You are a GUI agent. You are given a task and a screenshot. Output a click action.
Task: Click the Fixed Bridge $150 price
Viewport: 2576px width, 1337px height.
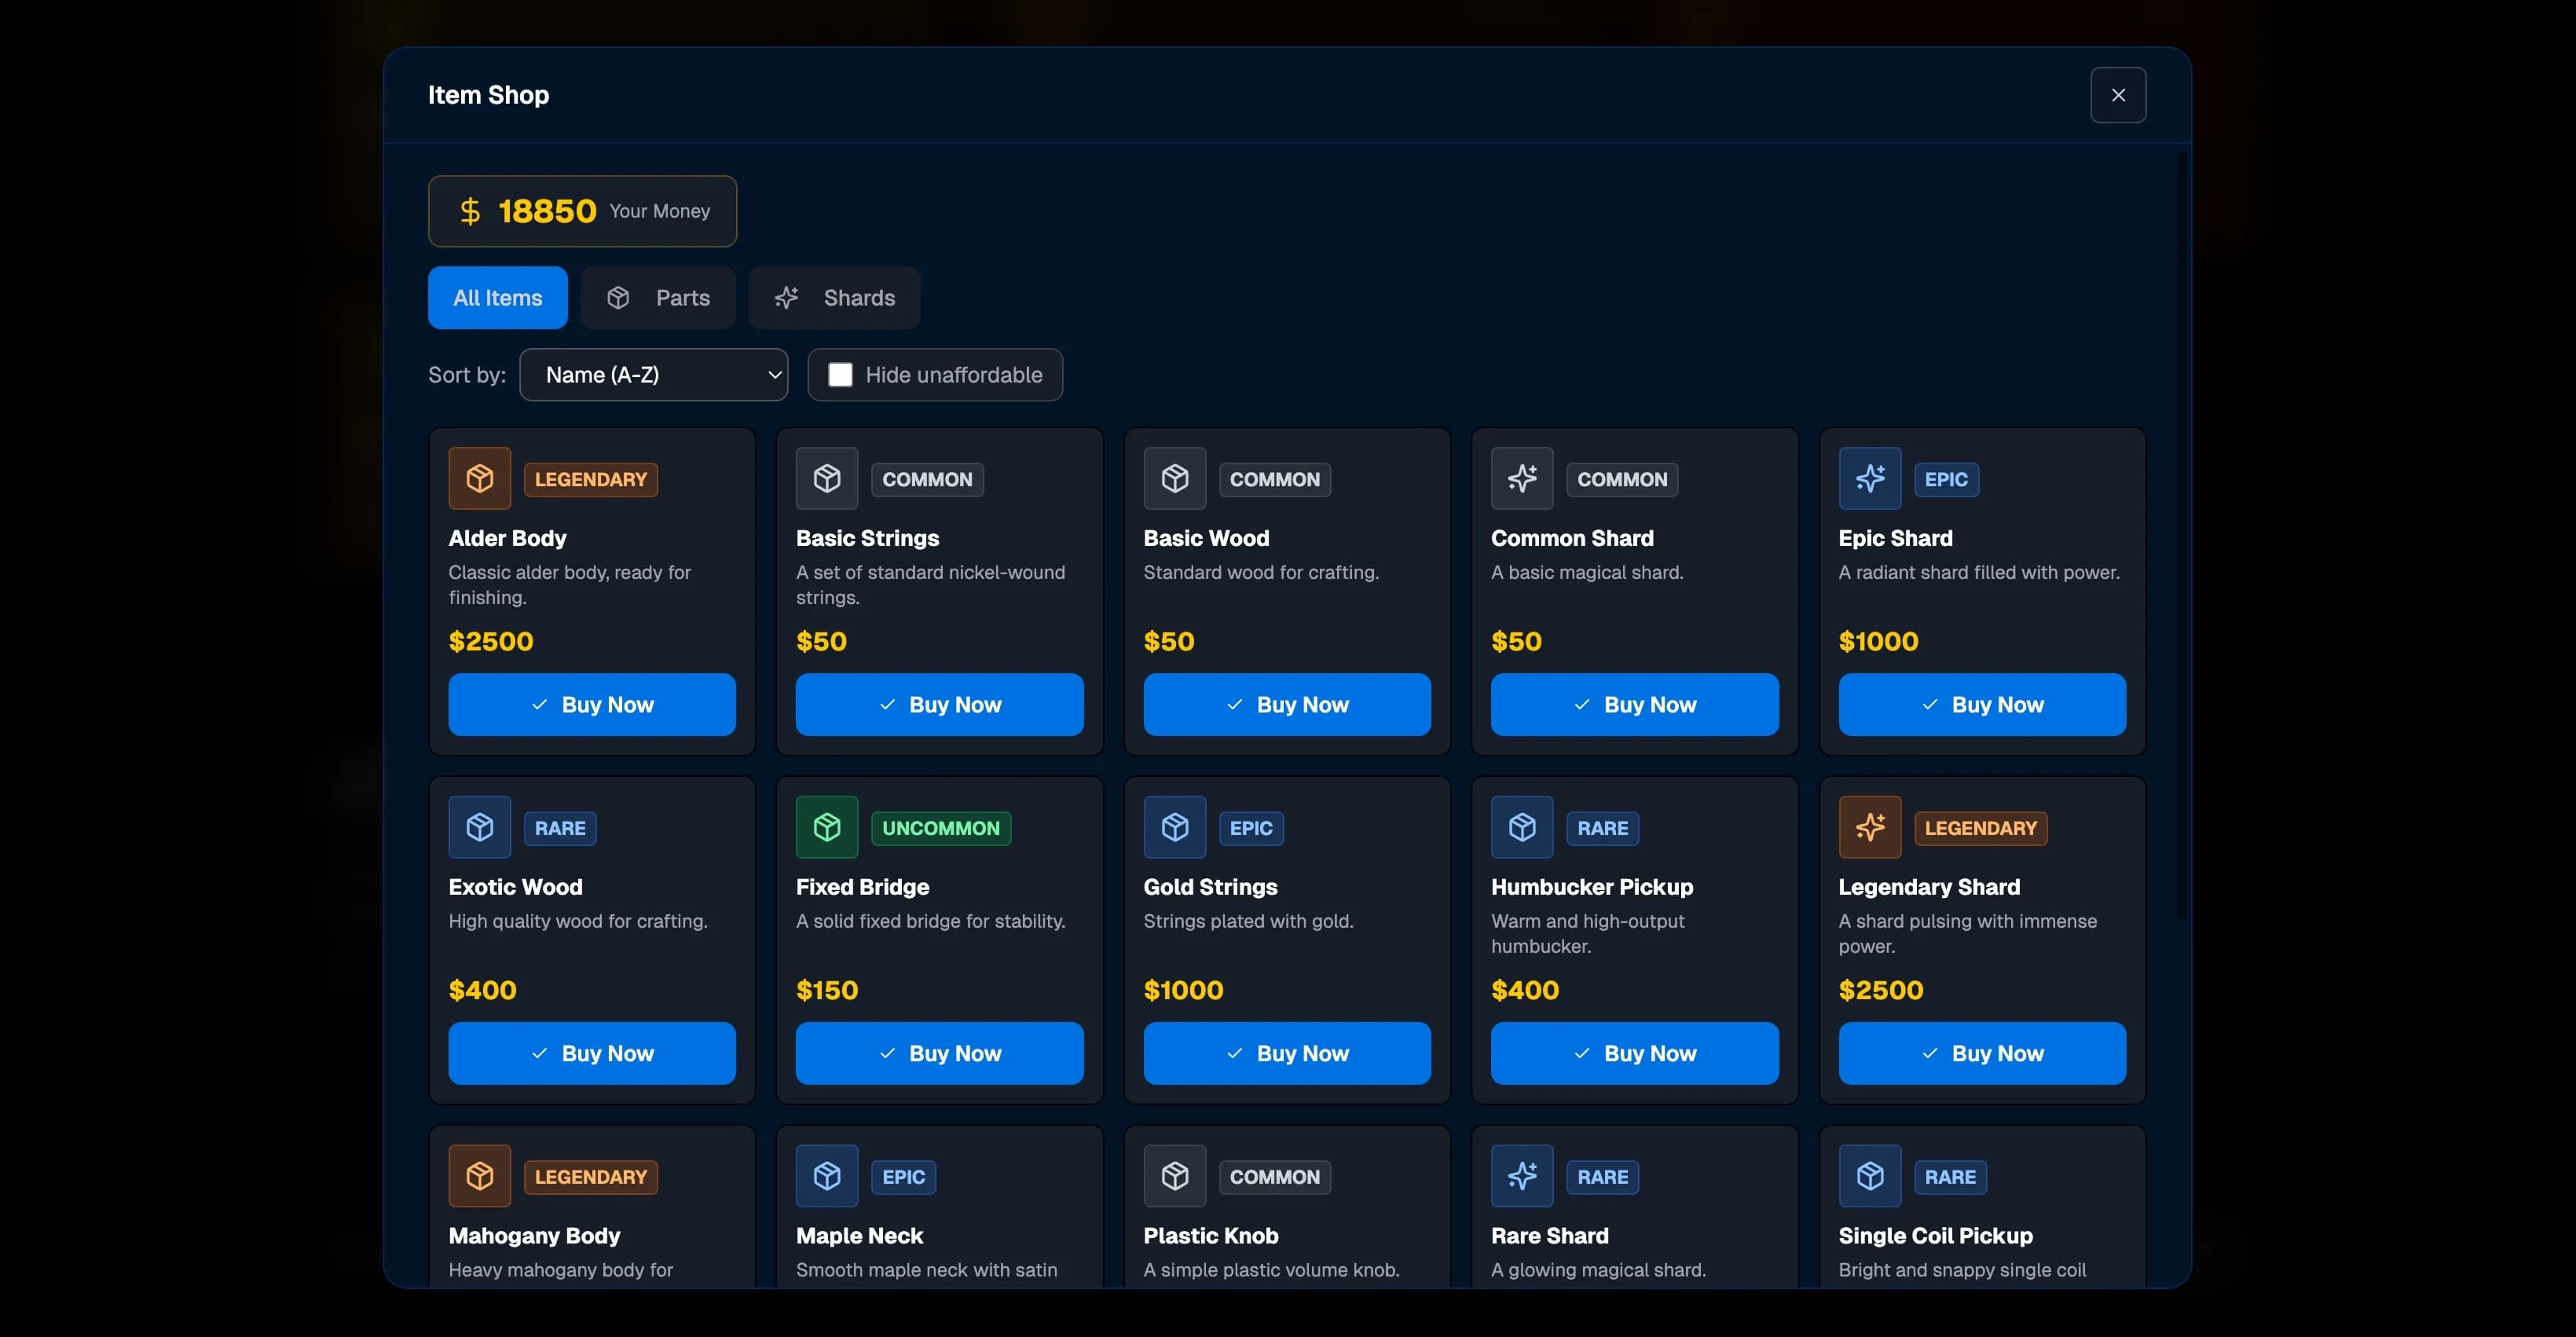tap(827, 990)
